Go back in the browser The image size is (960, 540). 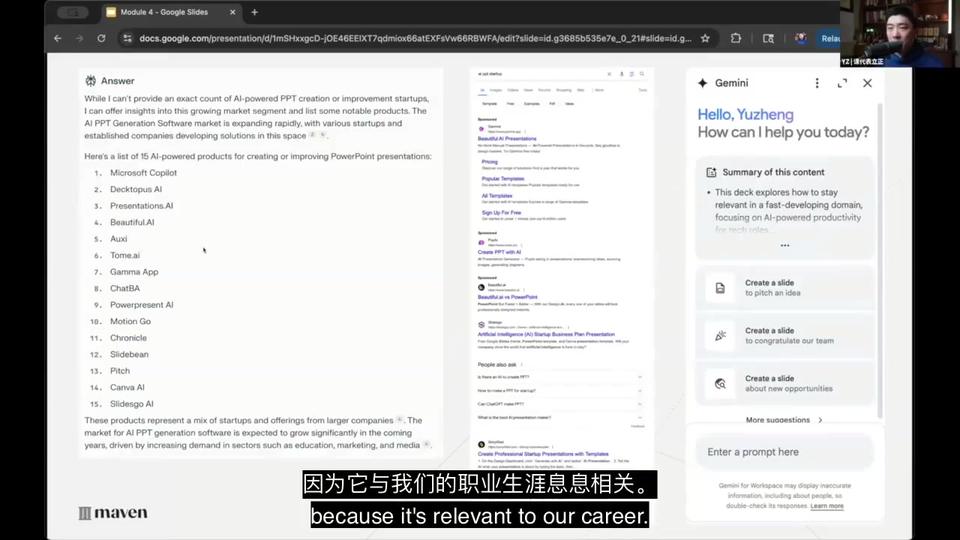[x=58, y=38]
